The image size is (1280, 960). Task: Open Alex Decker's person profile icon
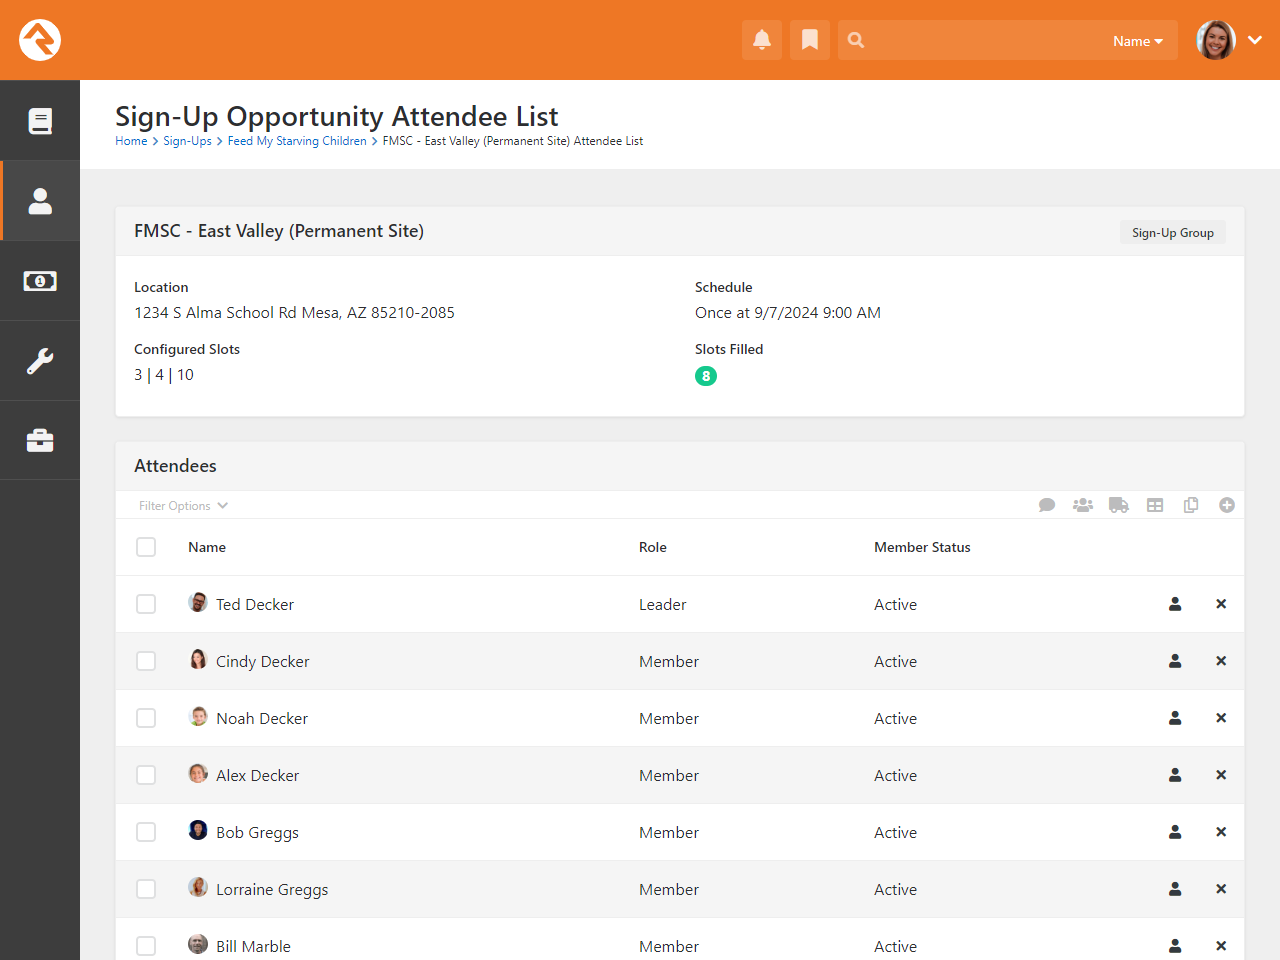[1175, 775]
